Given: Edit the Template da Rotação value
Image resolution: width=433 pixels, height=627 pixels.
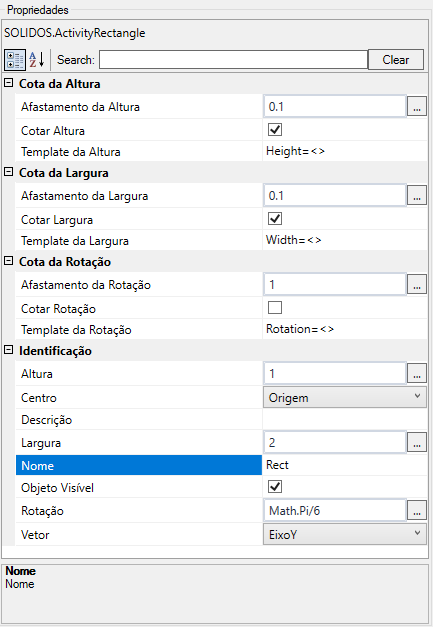Looking at the screenshot, I should tap(345, 329).
